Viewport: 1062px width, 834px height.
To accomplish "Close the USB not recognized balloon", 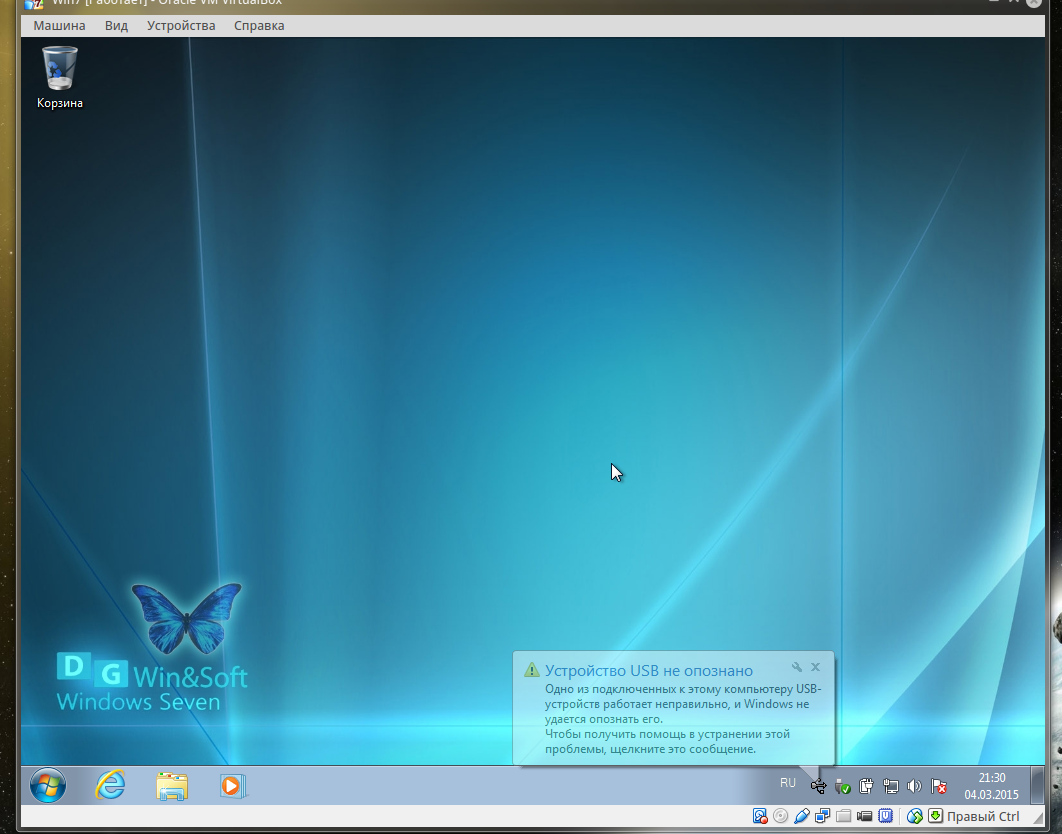I will (815, 667).
